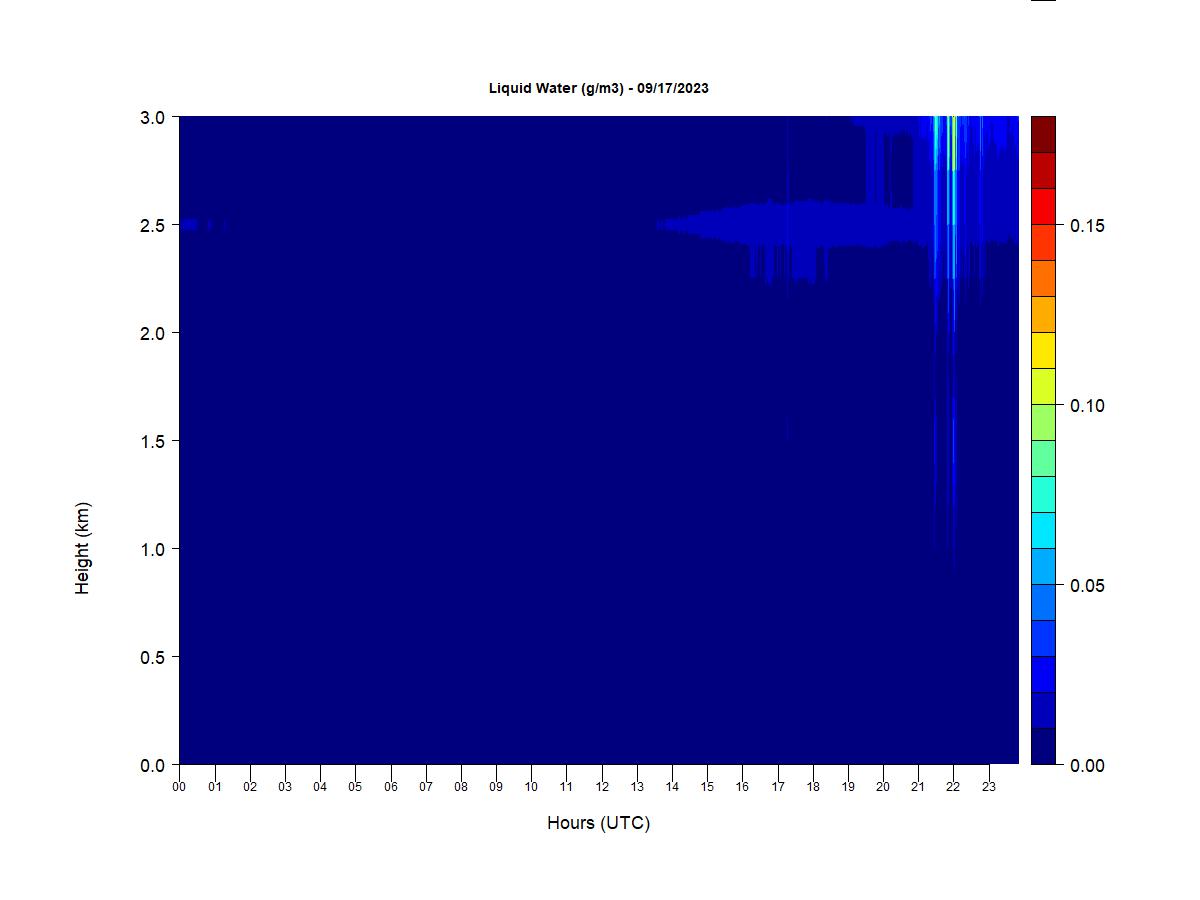Click the 3.0 height axis label
Viewport: 1200px width, 900px height.
tap(152, 117)
